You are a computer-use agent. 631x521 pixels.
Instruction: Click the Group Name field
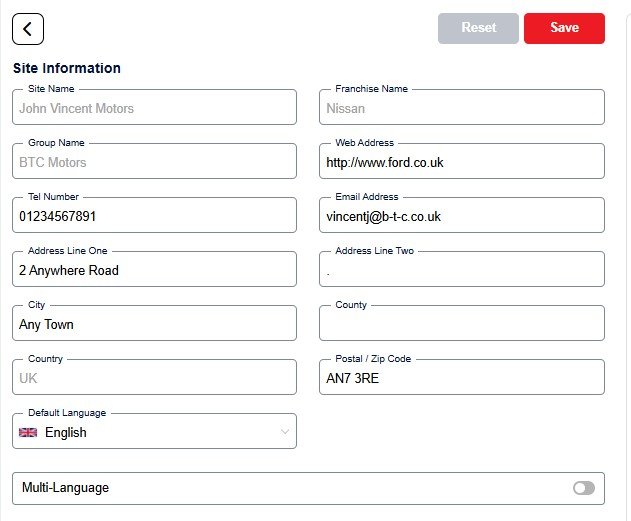click(155, 161)
